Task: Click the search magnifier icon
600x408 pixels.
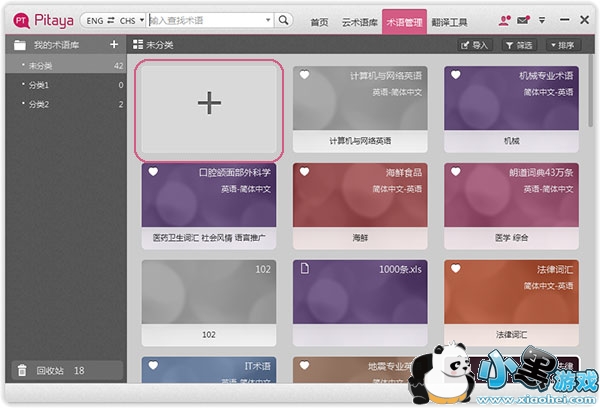Action: coord(283,20)
